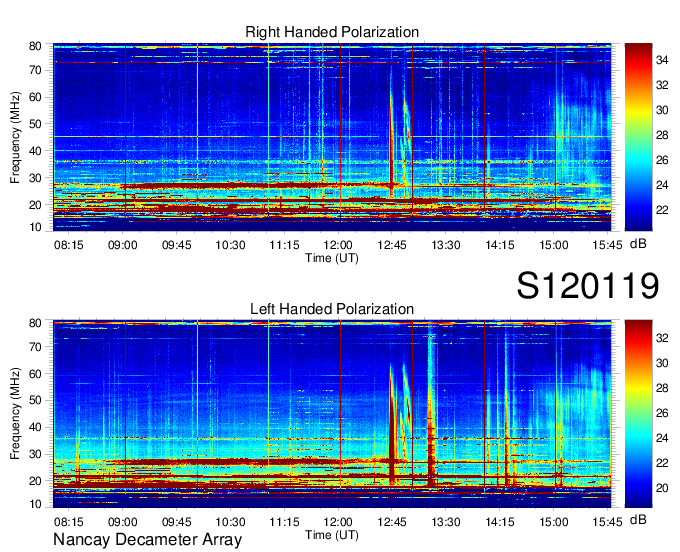Click 14:15 time tick on Left Handed plot
Image resolution: width=680 pixels, height=552 pixels.
point(500,522)
